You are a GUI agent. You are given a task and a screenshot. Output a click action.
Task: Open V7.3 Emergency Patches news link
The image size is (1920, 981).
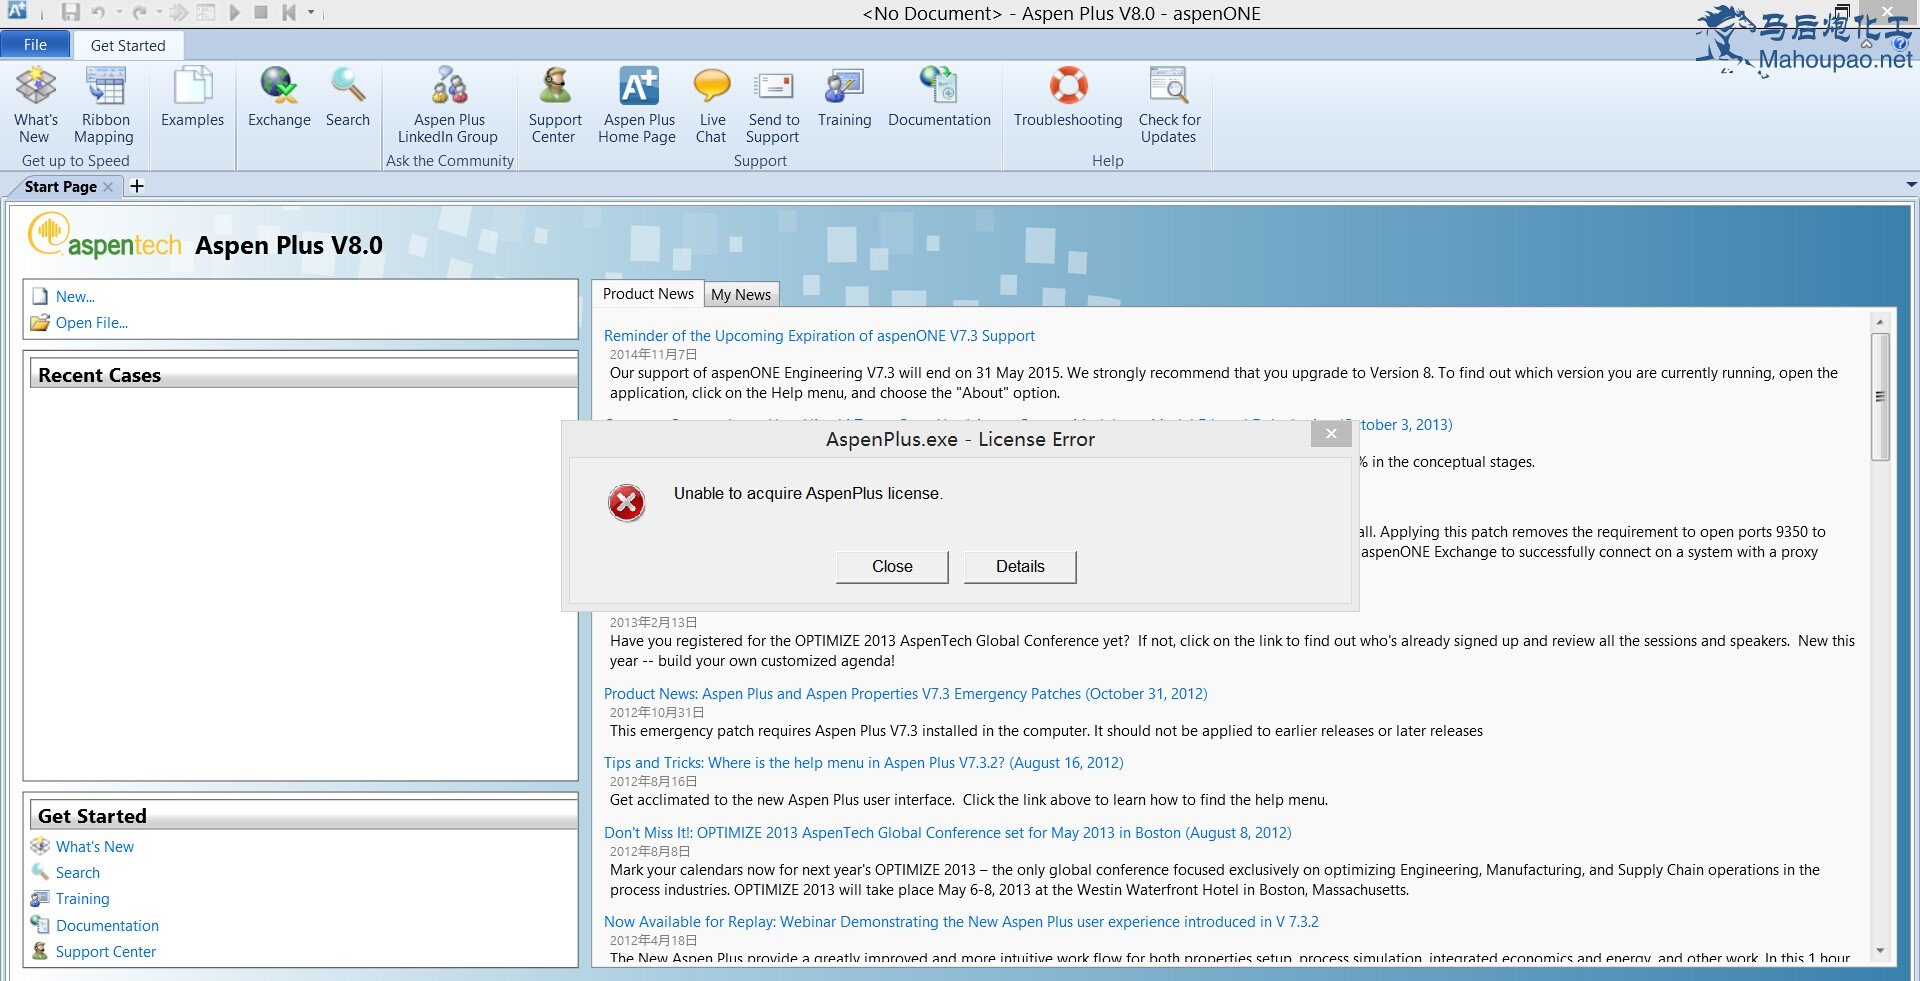click(x=905, y=694)
